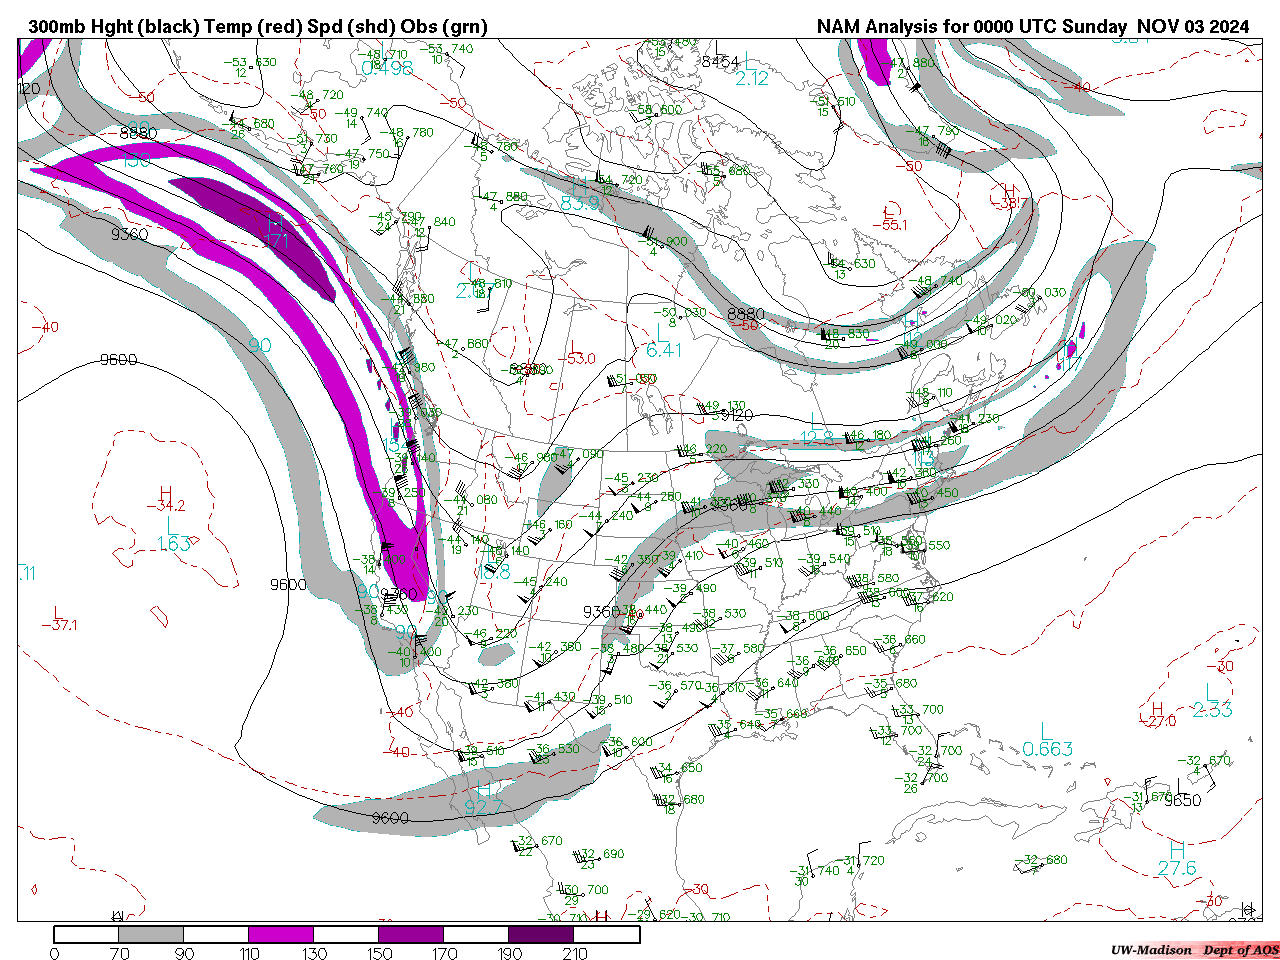This screenshot has height=960, width=1280.
Task: Click the 9120 height contour label
Action: tap(735, 414)
